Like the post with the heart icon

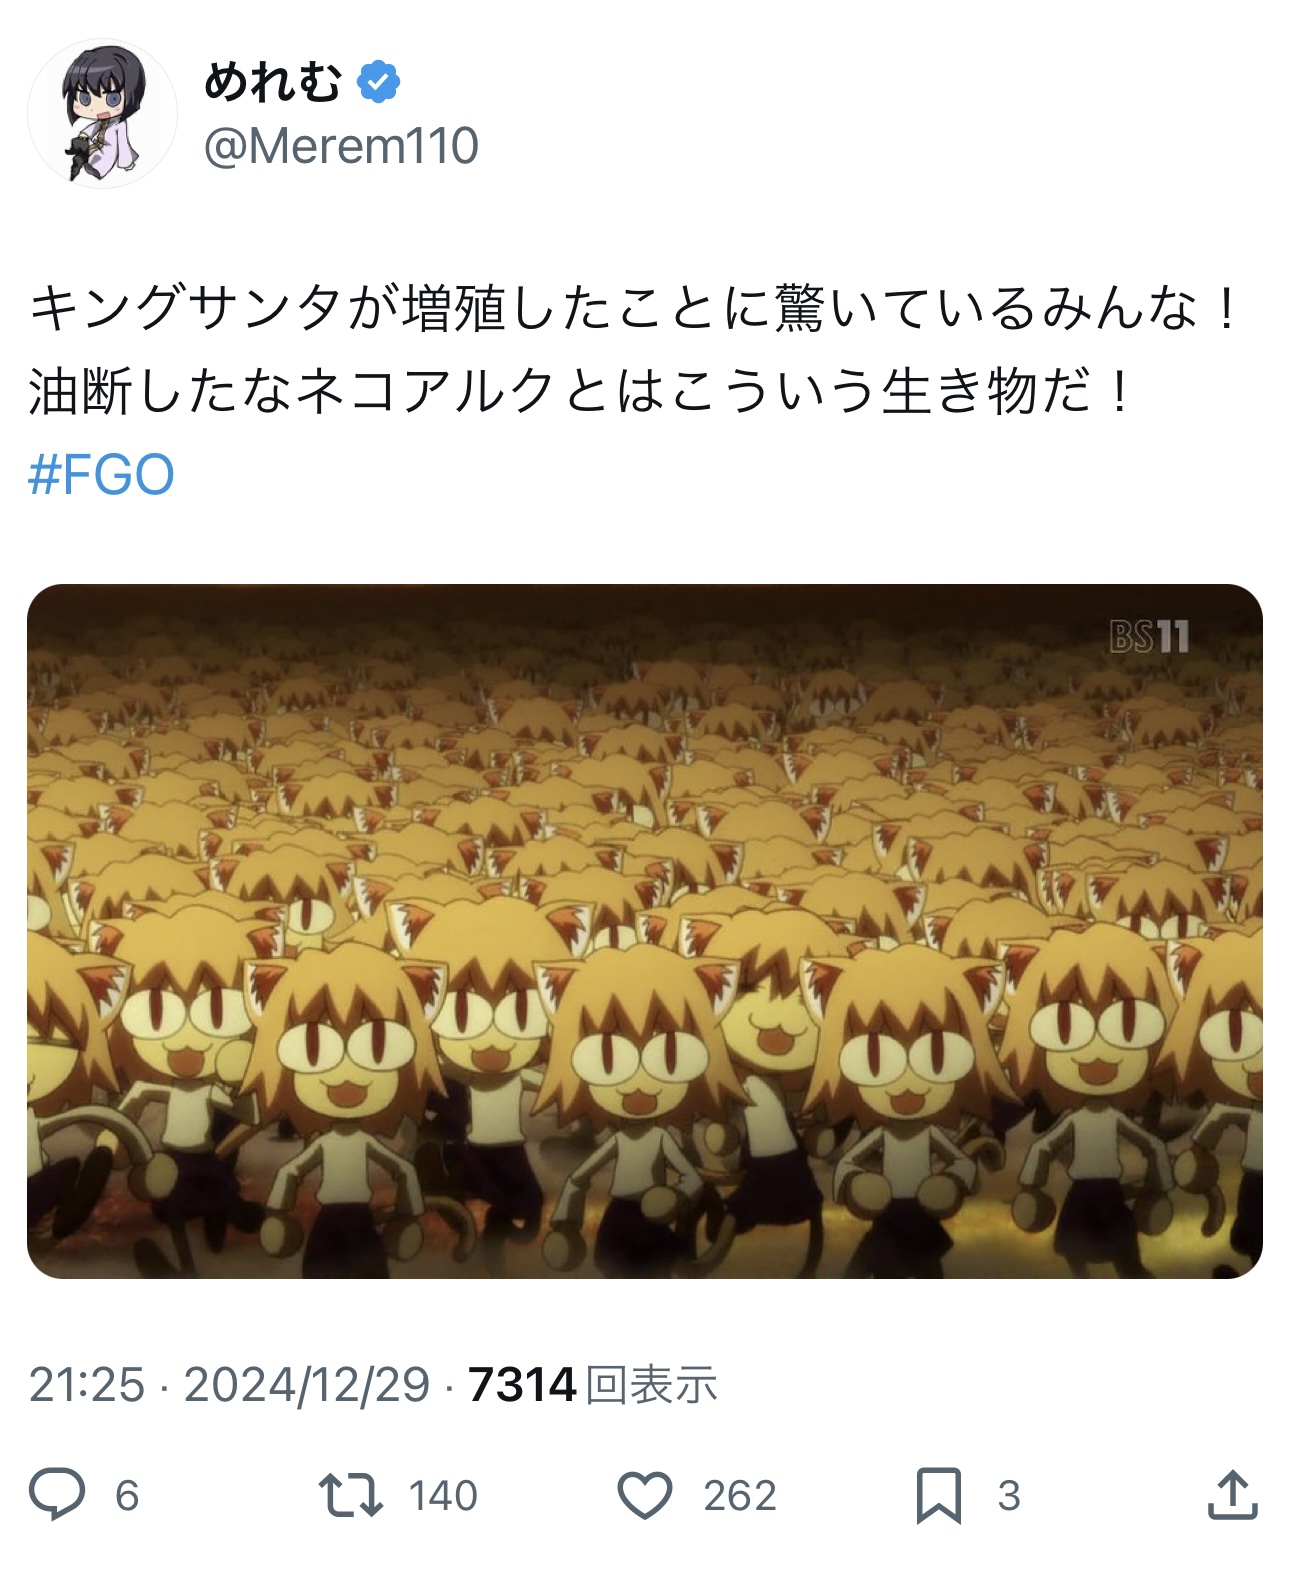pos(645,1495)
